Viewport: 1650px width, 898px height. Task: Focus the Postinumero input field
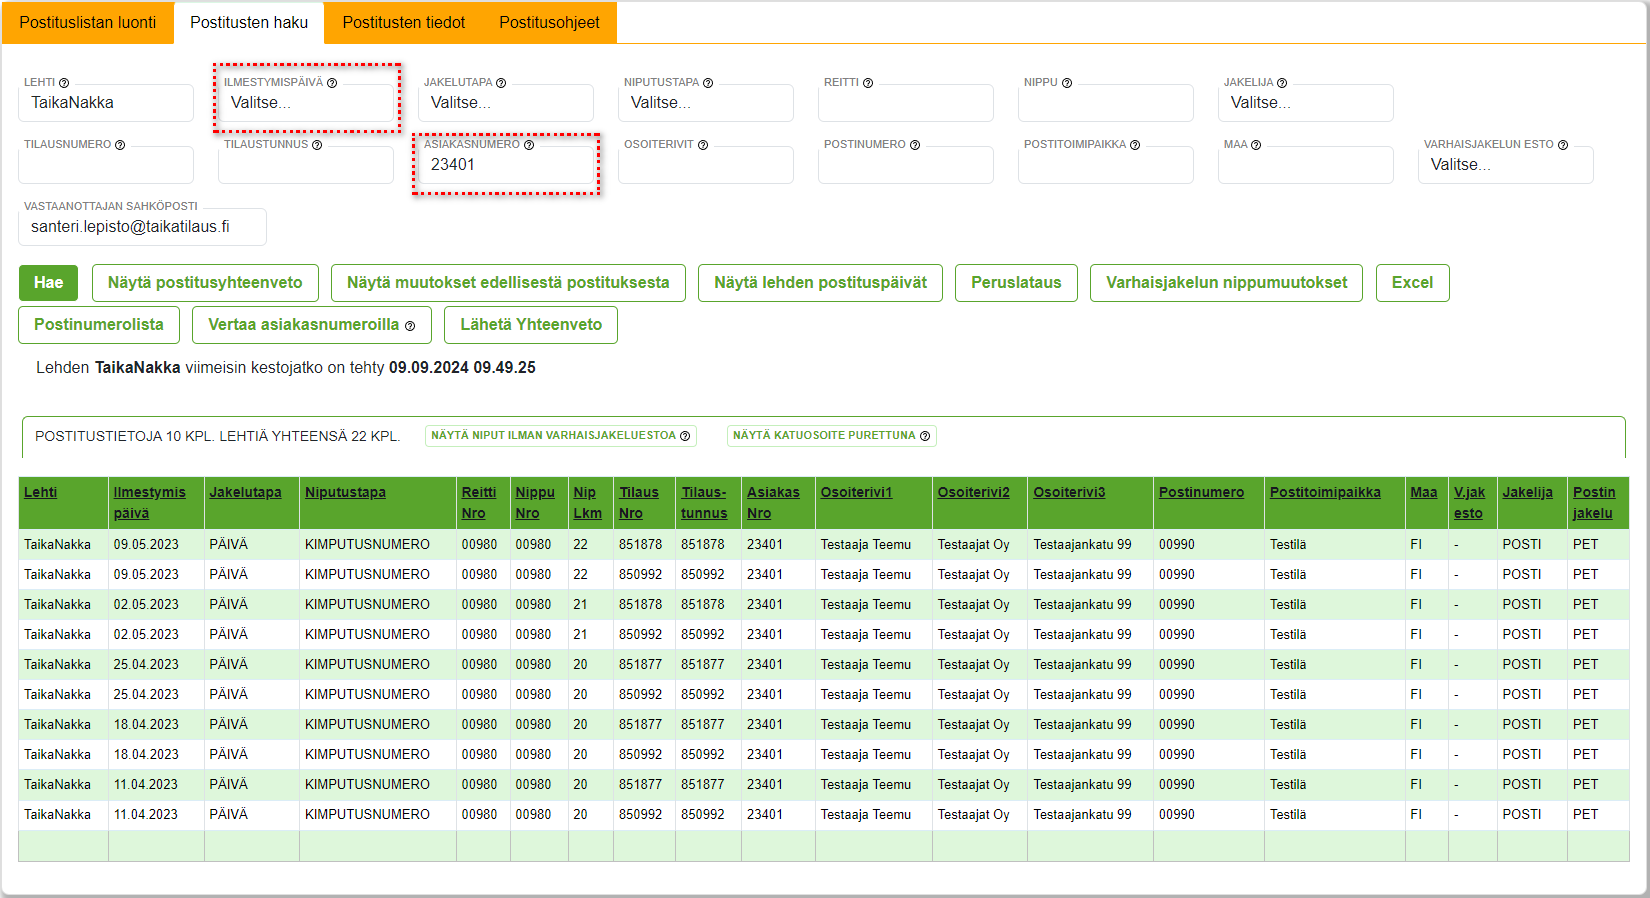[x=906, y=165]
